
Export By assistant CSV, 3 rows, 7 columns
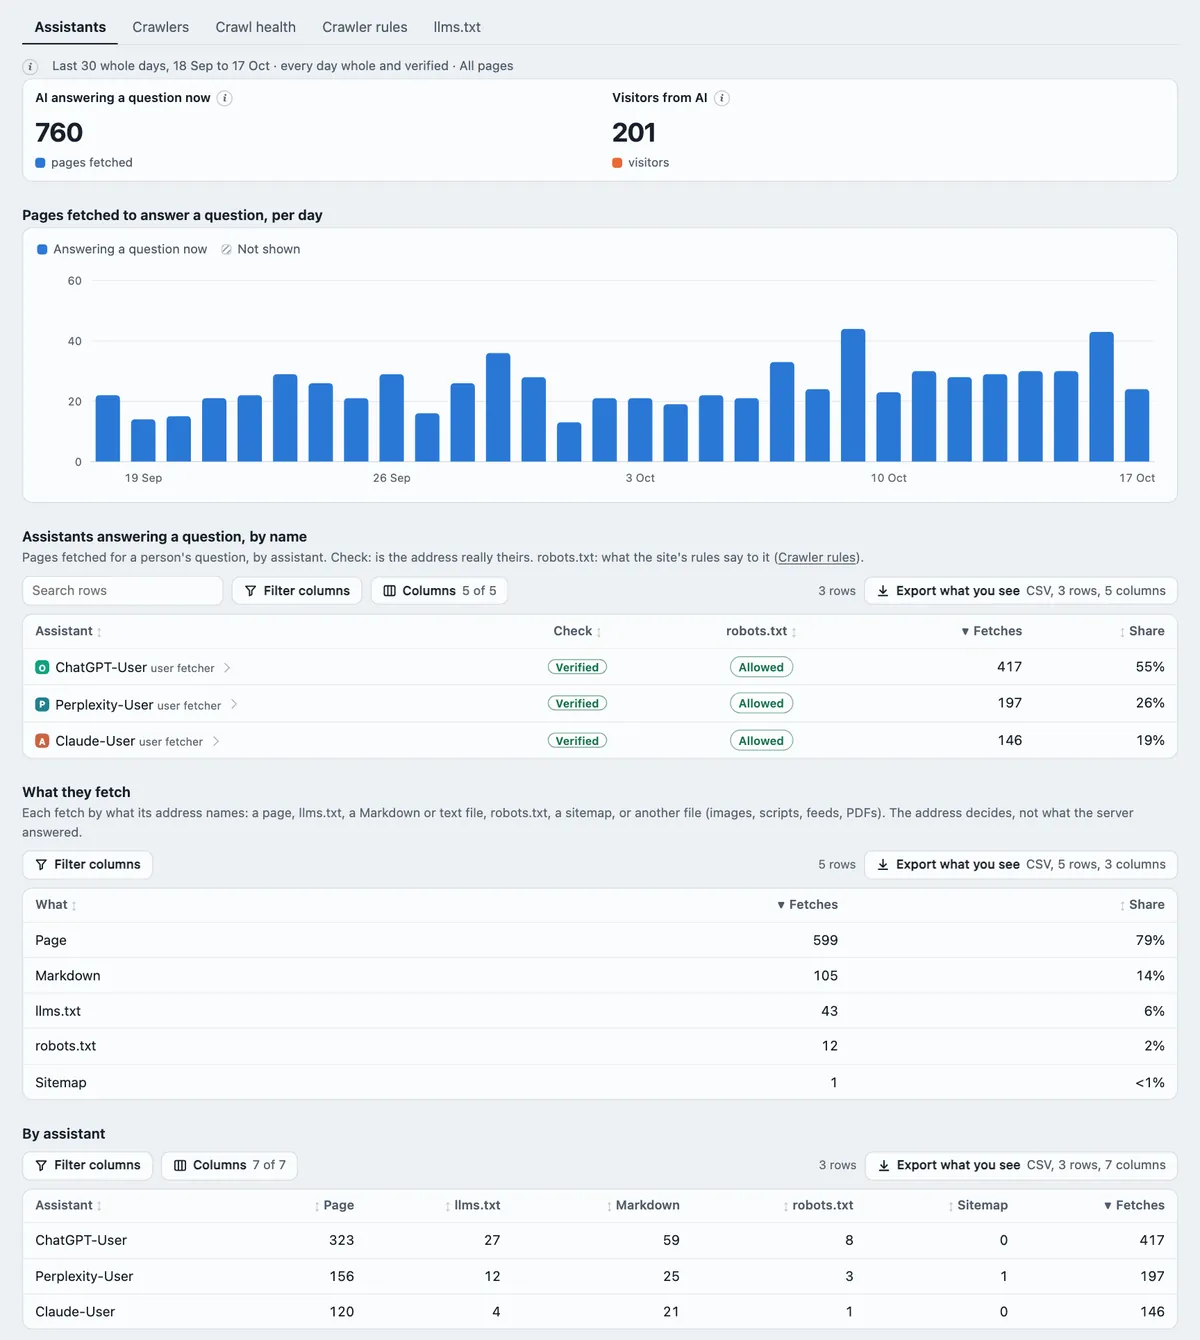[1021, 1165]
